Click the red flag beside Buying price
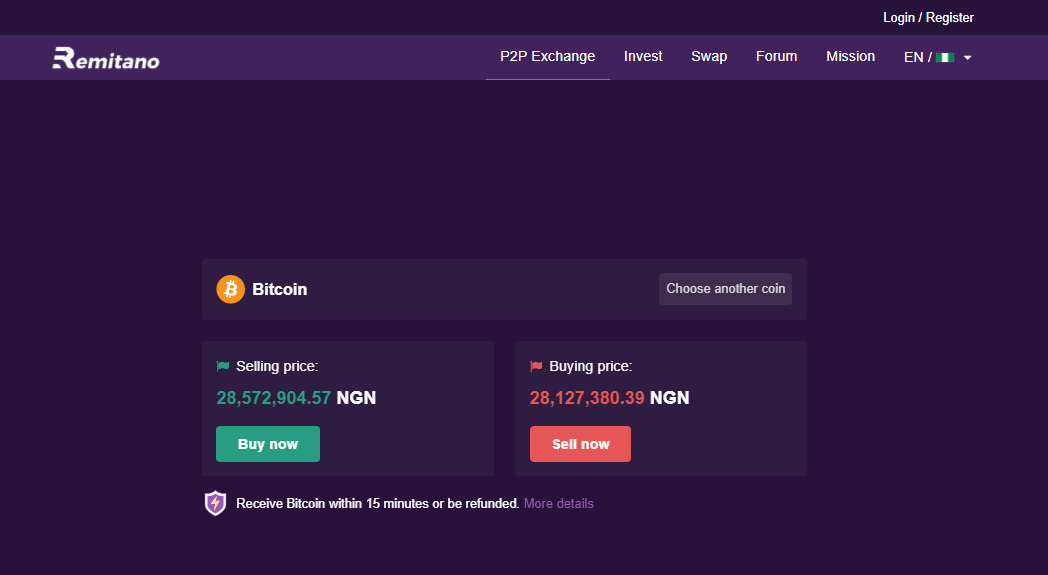The height and width of the screenshot is (575, 1048). [x=536, y=367]
